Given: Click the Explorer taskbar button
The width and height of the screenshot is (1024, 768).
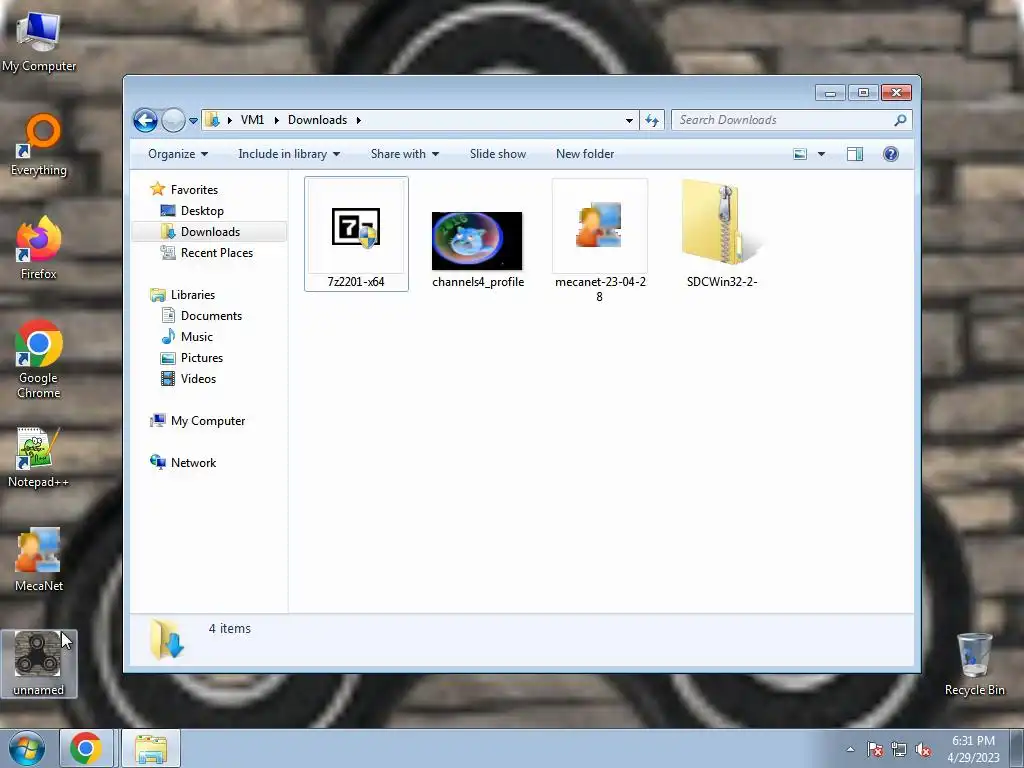Looking at the screenshot, I should pos(151,748).
